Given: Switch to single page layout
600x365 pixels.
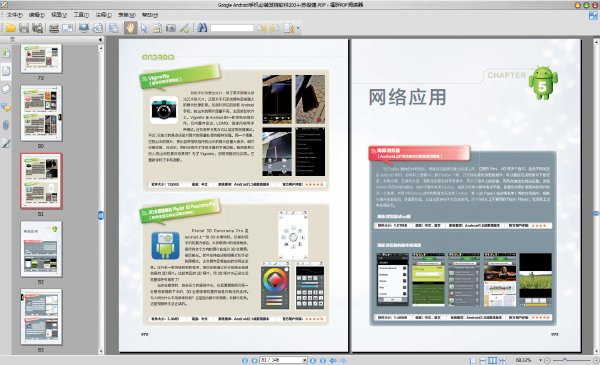Looking at the screenshot, I should pos(473,360).
